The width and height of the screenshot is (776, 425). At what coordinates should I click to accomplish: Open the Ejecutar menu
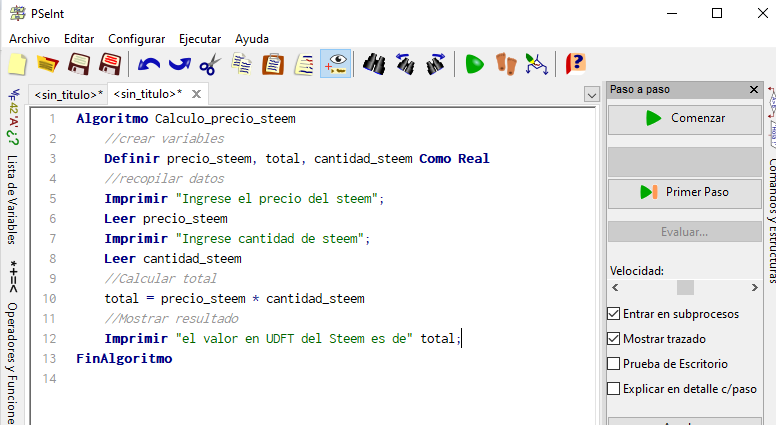click(200, 39)
